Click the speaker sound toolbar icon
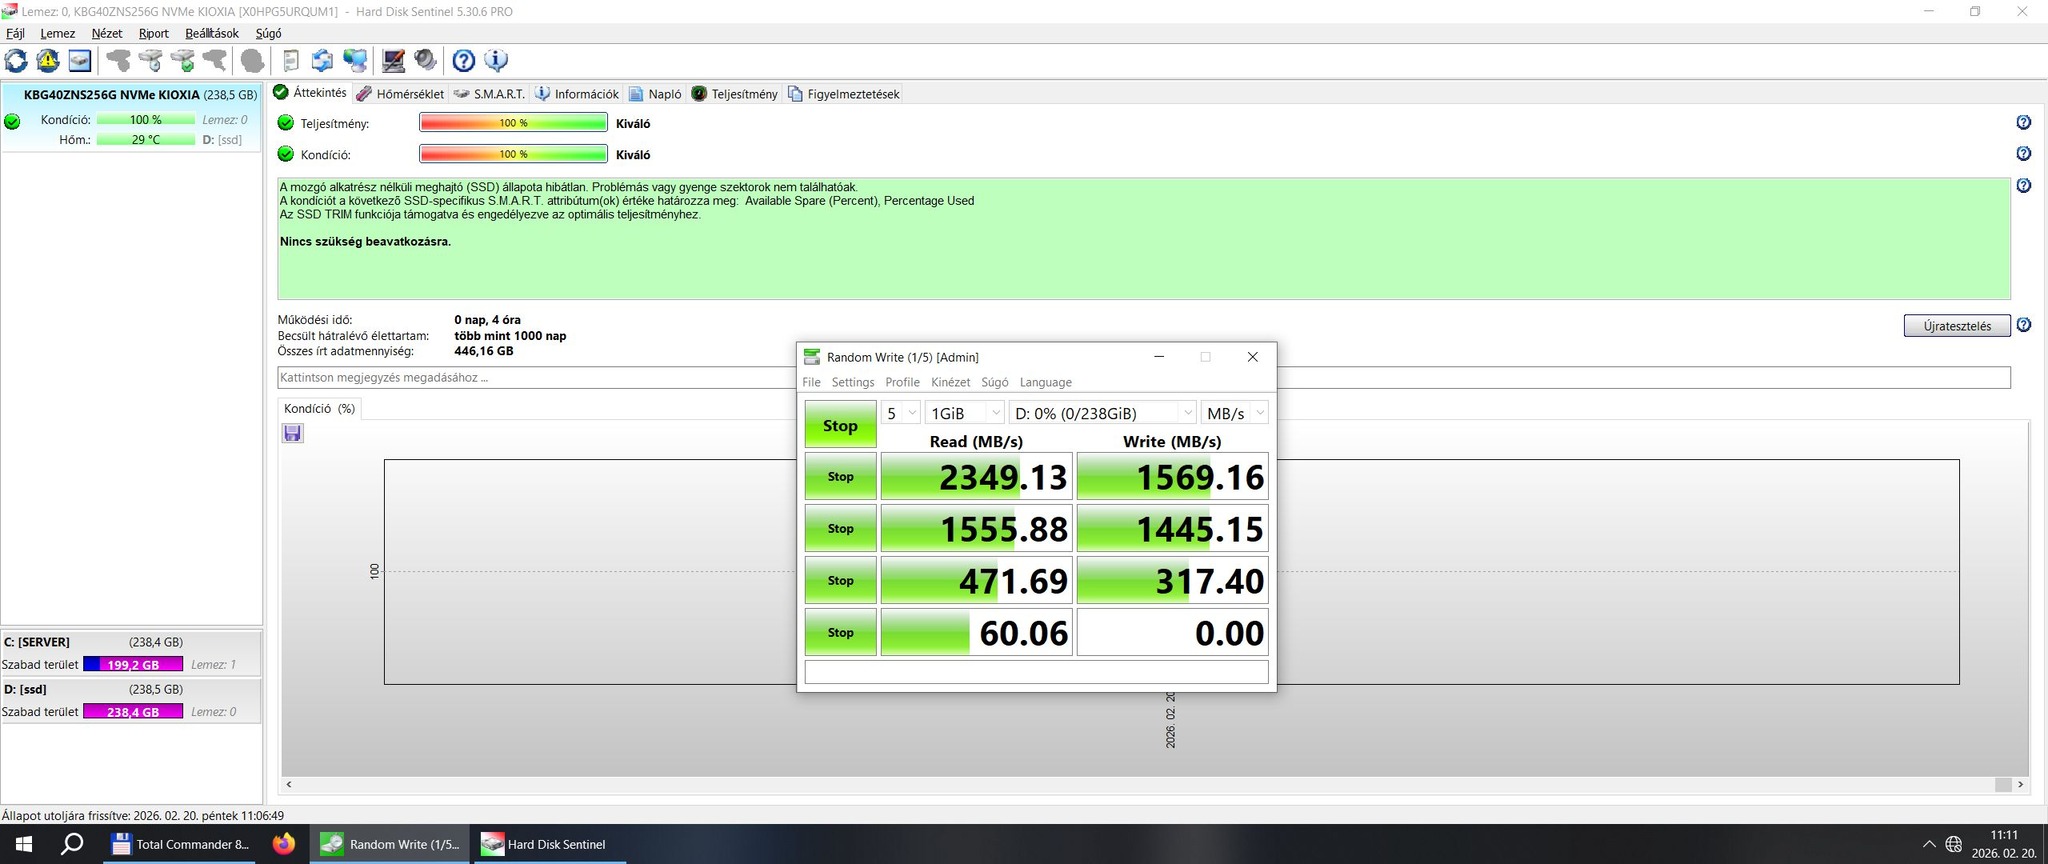The height and width of the screenshot is (864, 2048). [x=426, y=61]
